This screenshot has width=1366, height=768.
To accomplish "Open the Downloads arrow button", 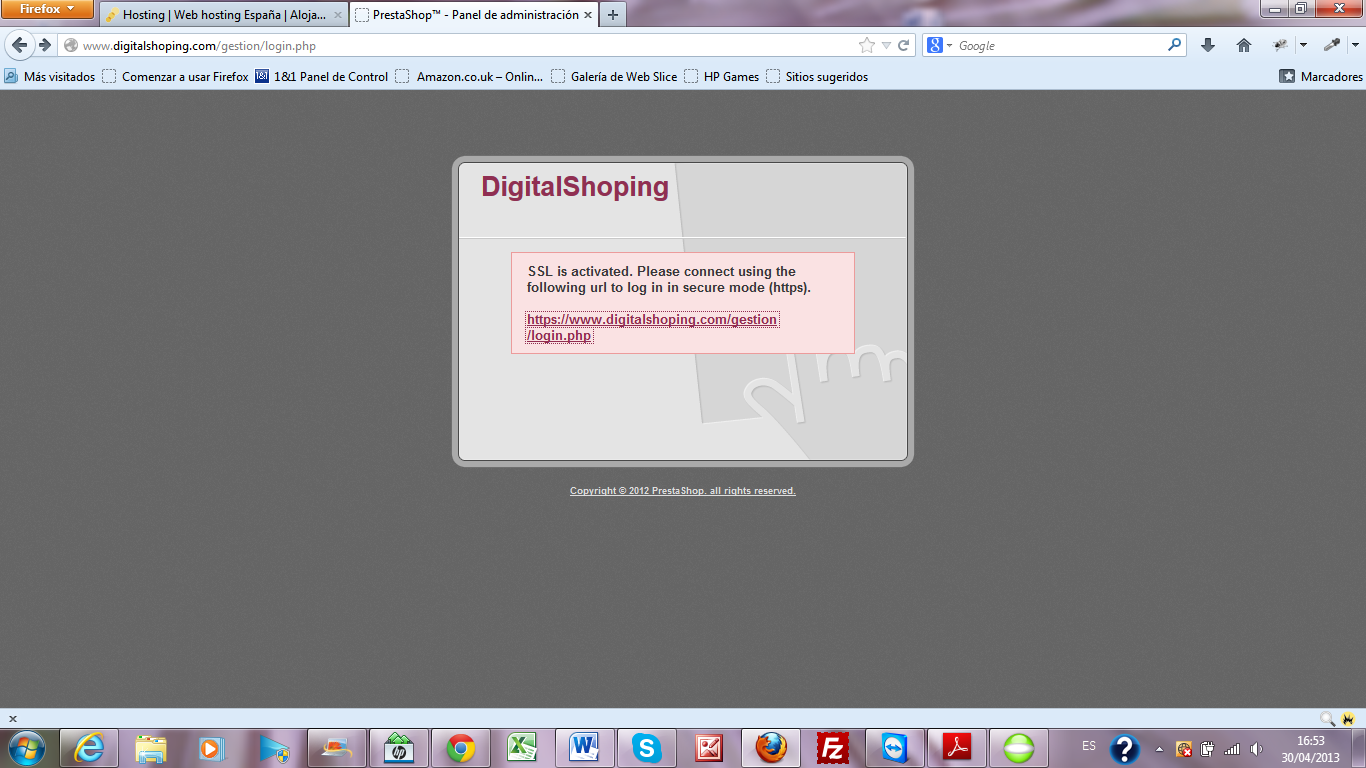I will (1208, 45).
